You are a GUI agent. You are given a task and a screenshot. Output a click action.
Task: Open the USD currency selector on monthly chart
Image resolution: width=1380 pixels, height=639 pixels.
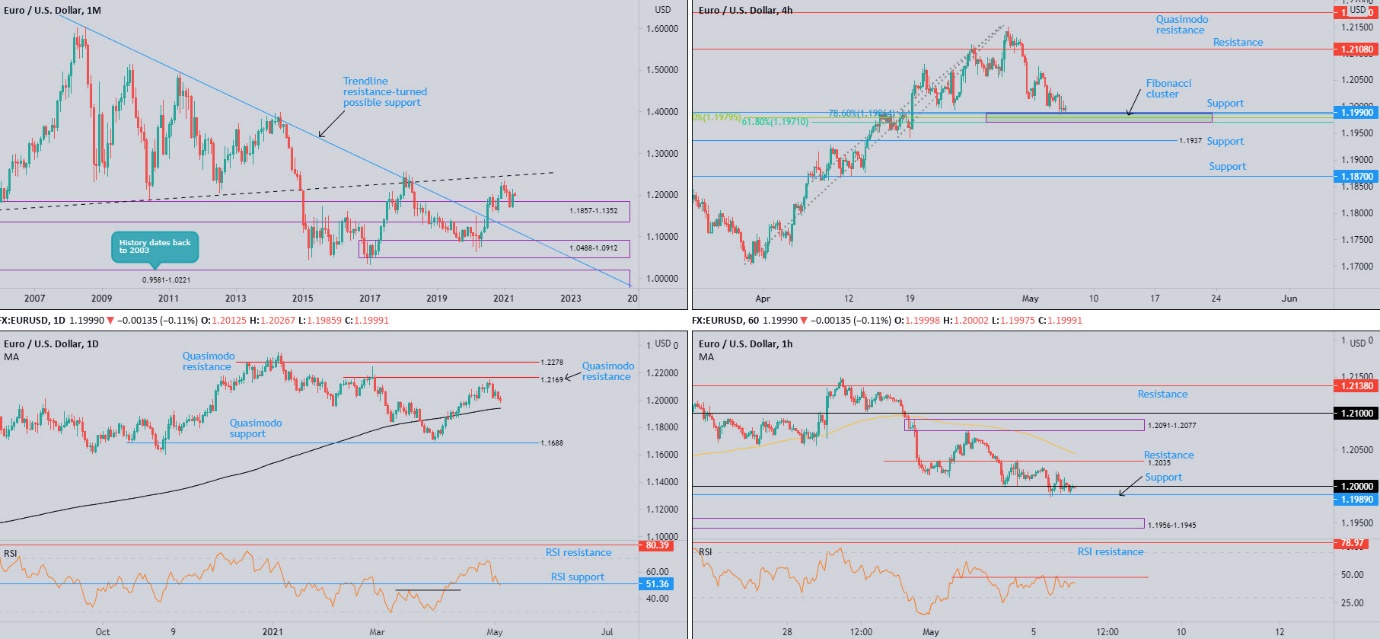tap(662, 9)
